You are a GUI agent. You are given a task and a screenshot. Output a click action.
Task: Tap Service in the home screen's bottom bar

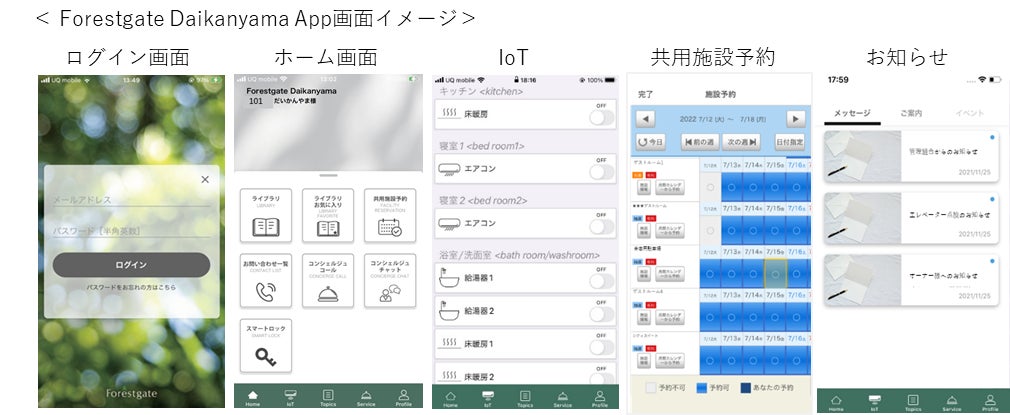366,398
